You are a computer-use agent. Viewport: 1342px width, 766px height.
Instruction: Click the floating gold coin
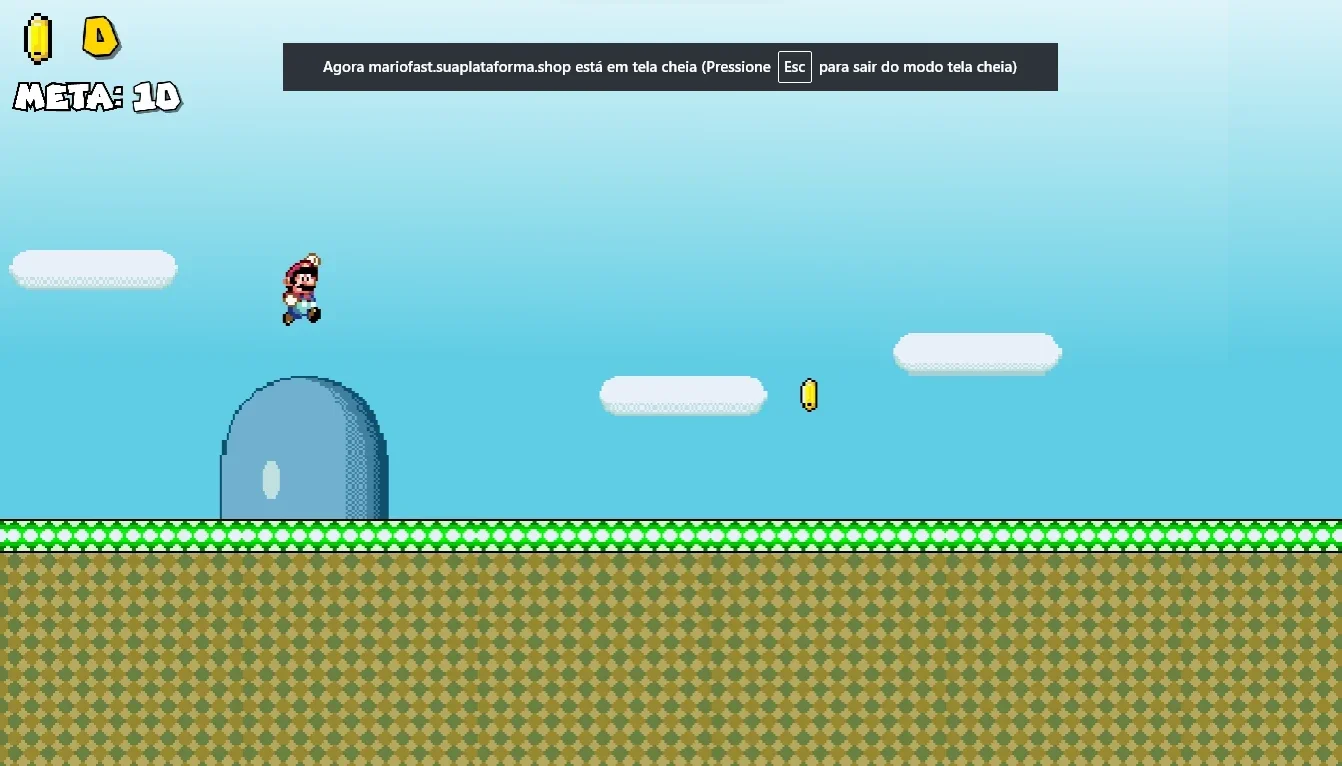click(809, 395)
